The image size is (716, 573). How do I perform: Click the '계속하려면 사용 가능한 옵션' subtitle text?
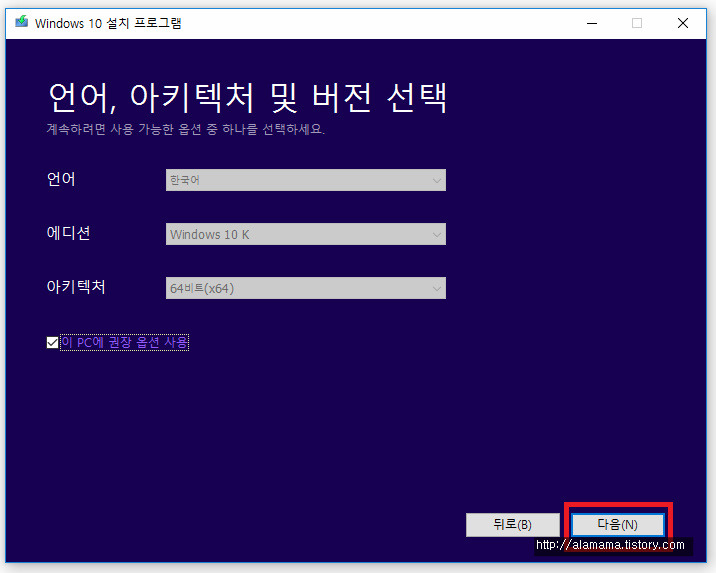pyautogui.click(x=185, y=129)
